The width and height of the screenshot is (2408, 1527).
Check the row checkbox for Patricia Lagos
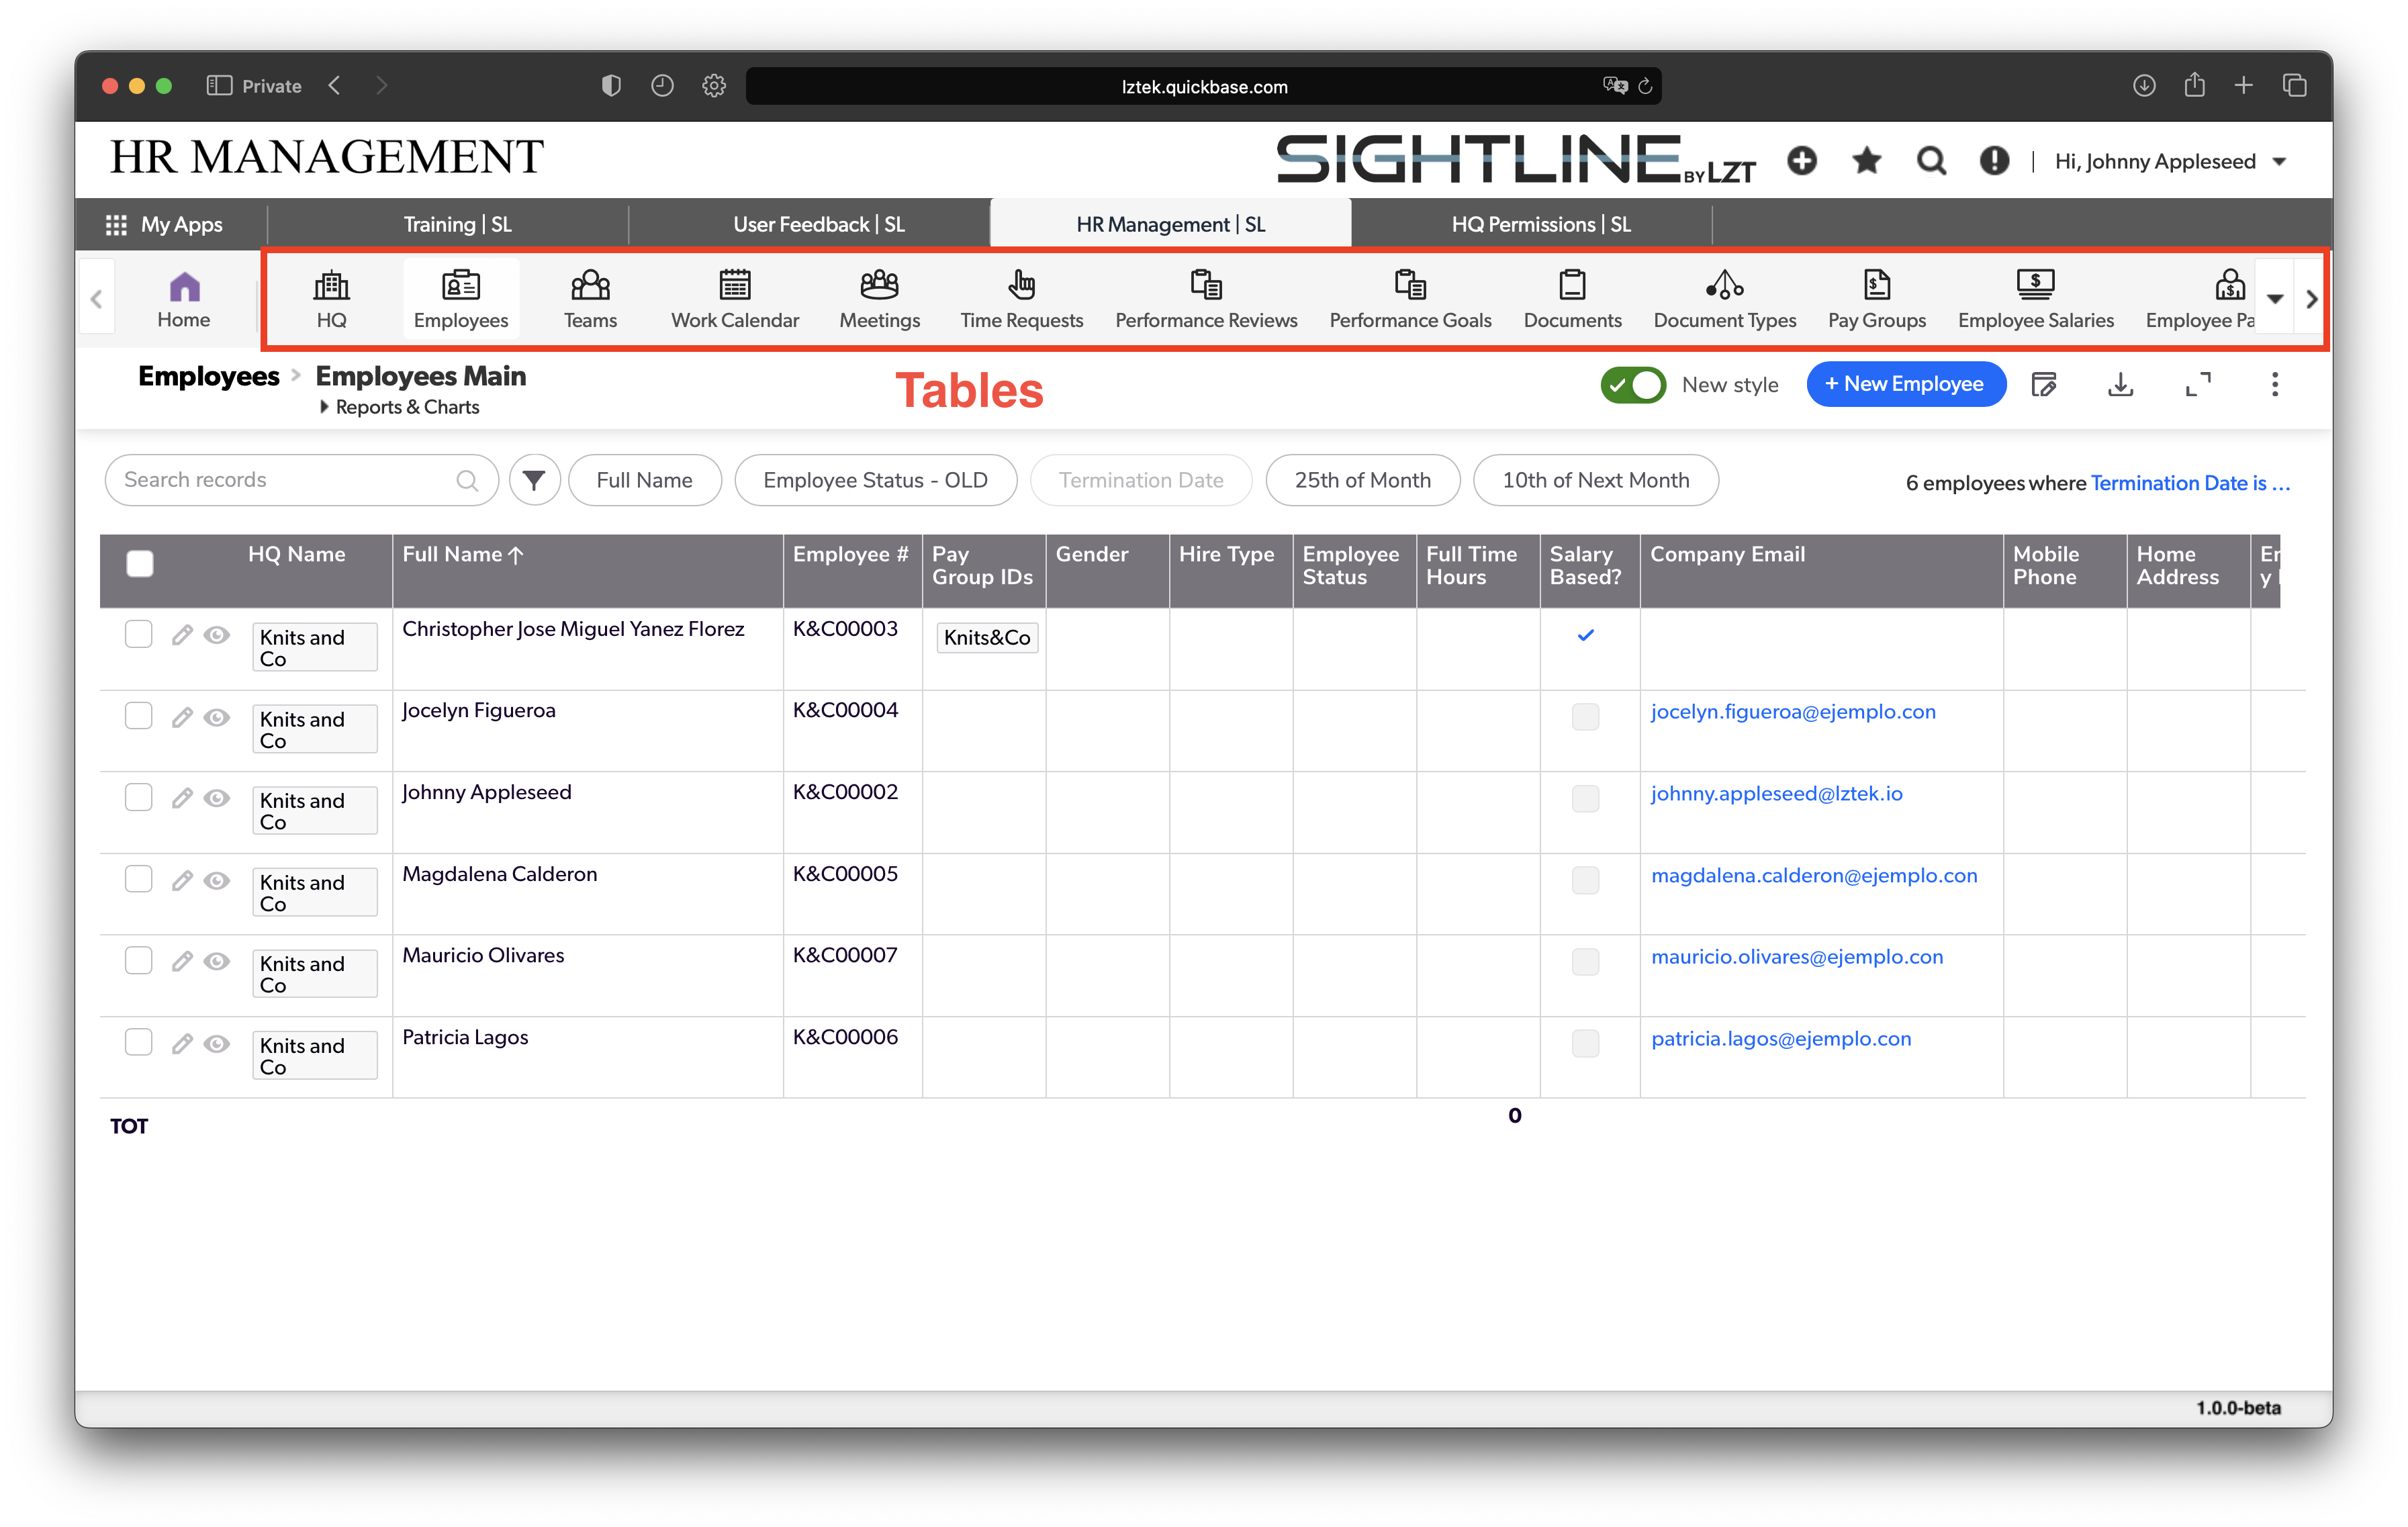(138, 1042)
